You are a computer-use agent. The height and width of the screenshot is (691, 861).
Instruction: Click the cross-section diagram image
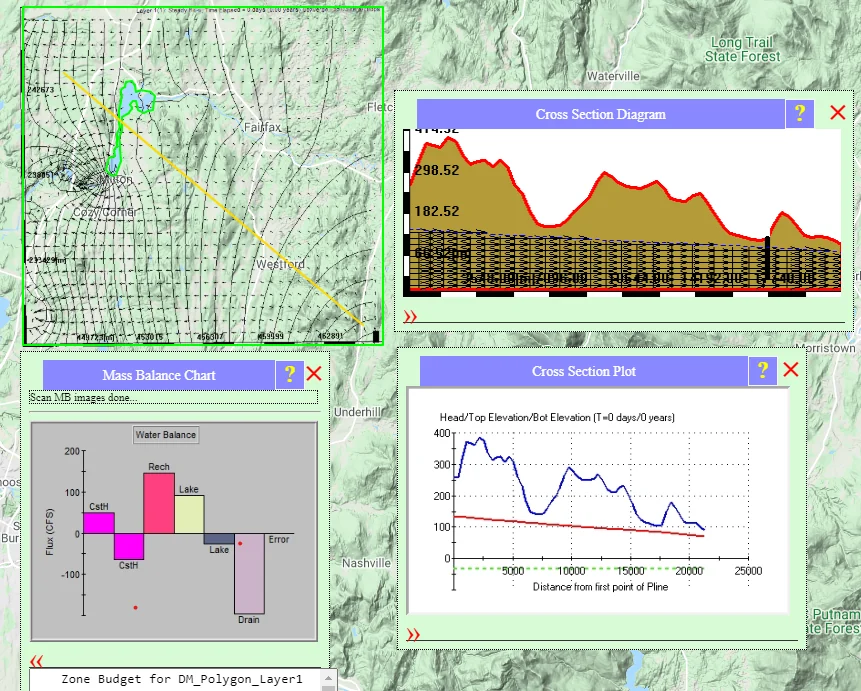tap(622, 213)
